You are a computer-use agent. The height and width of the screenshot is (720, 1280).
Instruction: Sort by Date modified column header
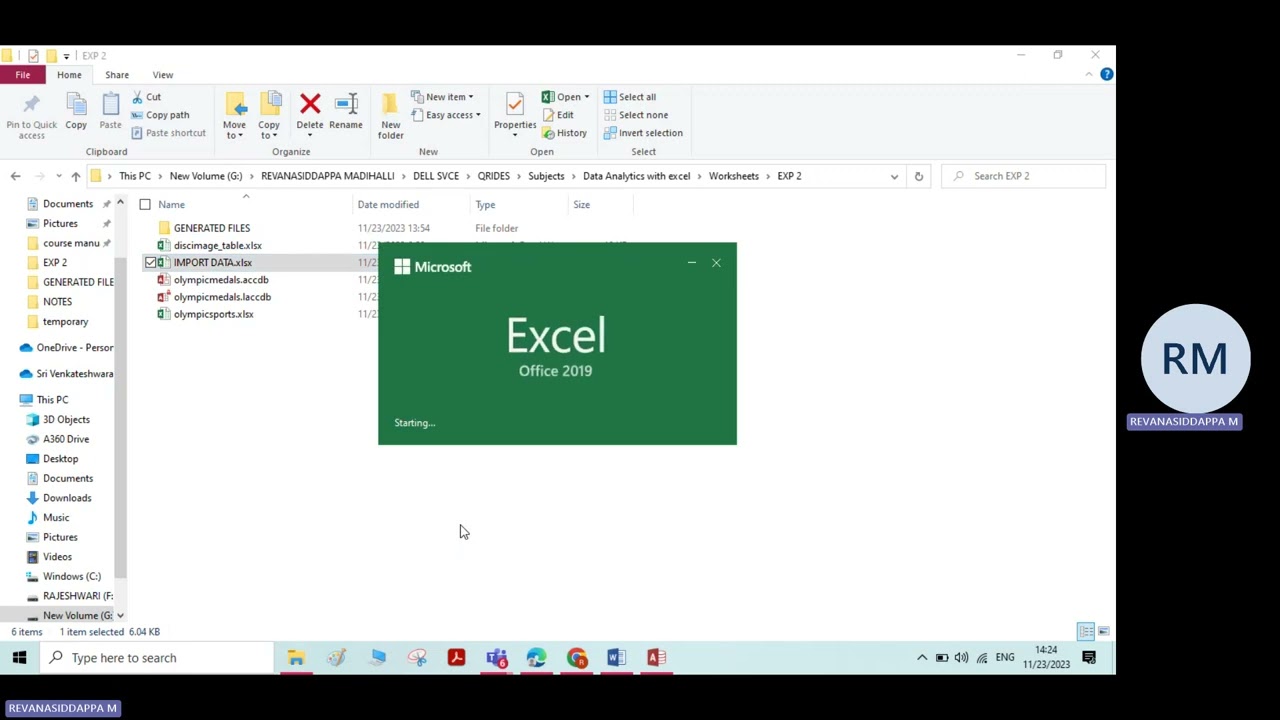tap(388, 204)
